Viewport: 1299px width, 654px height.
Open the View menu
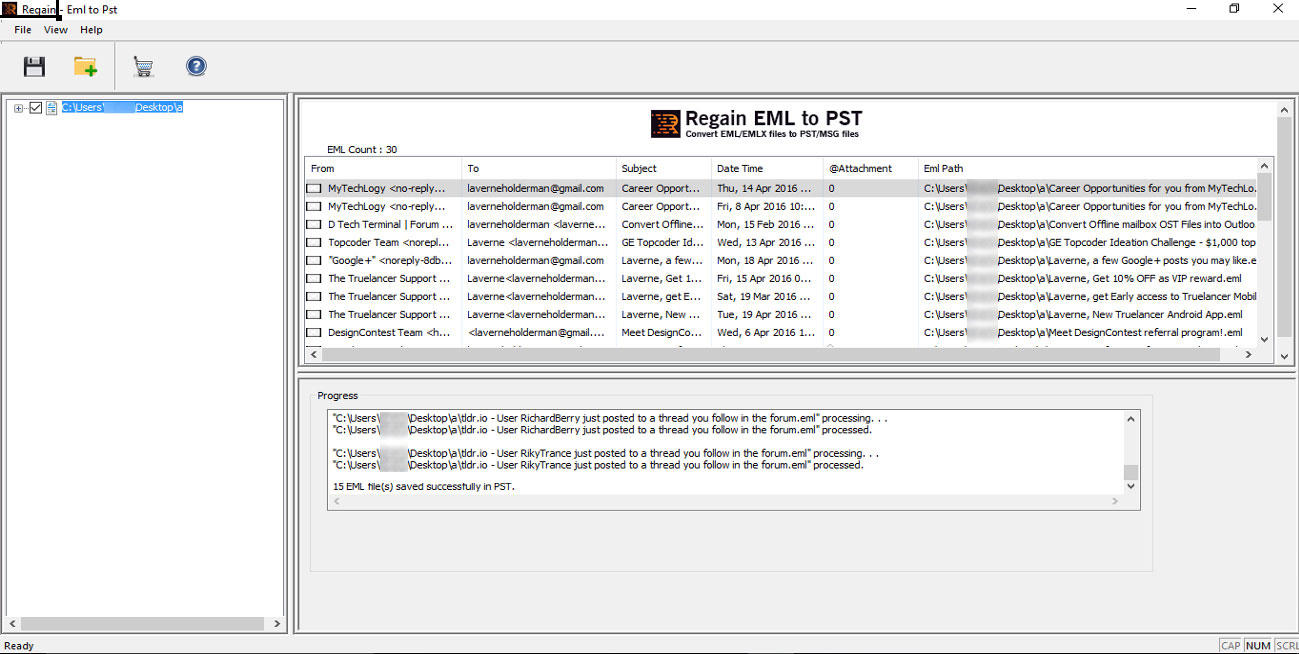coord(56,30)
